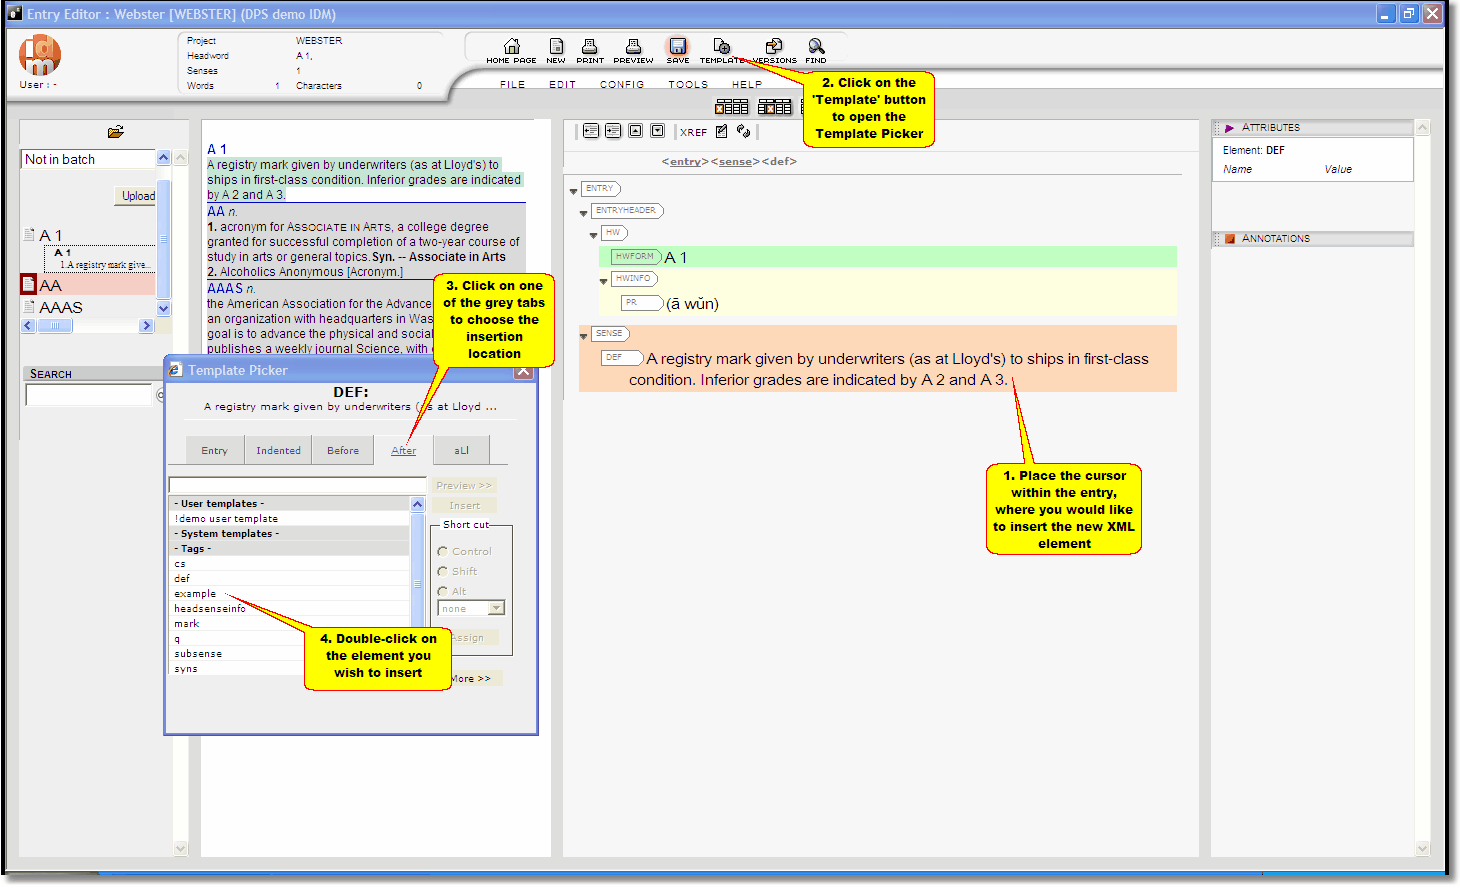Collapse the ENTRYHEADER node triangle
Screen dimensions: 1460x890
[584, 213]
